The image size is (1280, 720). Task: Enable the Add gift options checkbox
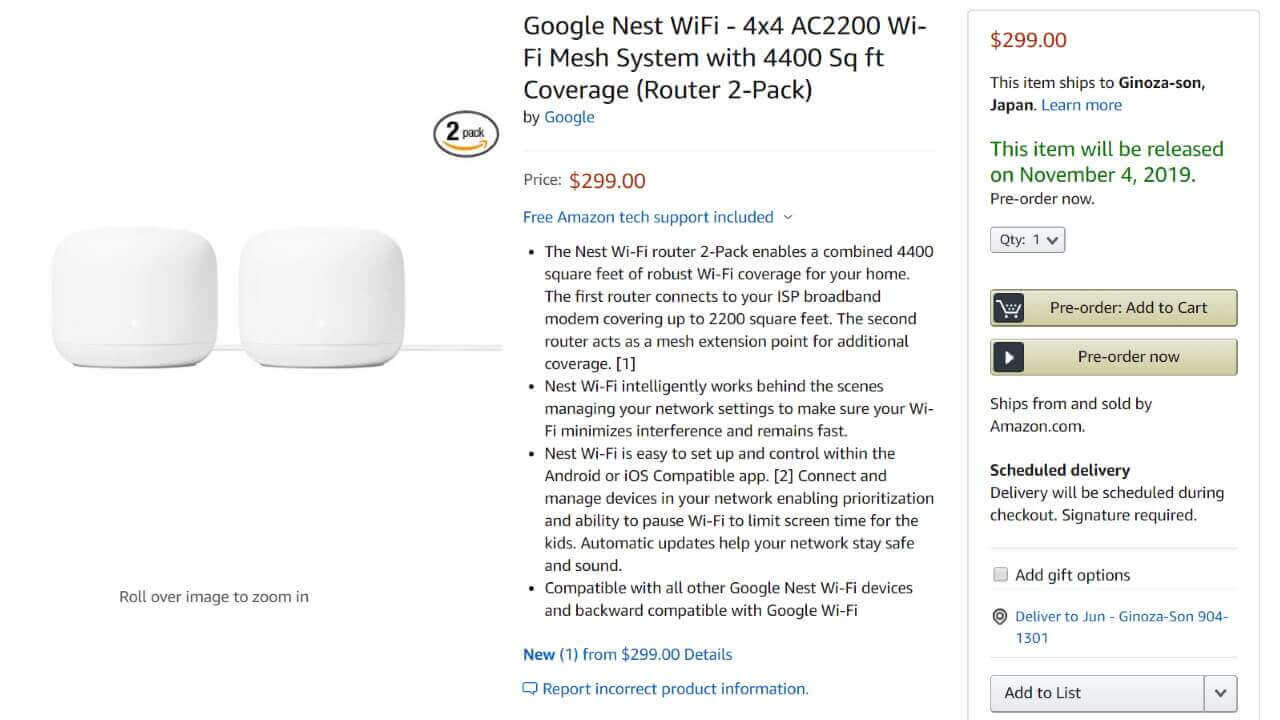pyautogui.click(x=1000, y=574)
